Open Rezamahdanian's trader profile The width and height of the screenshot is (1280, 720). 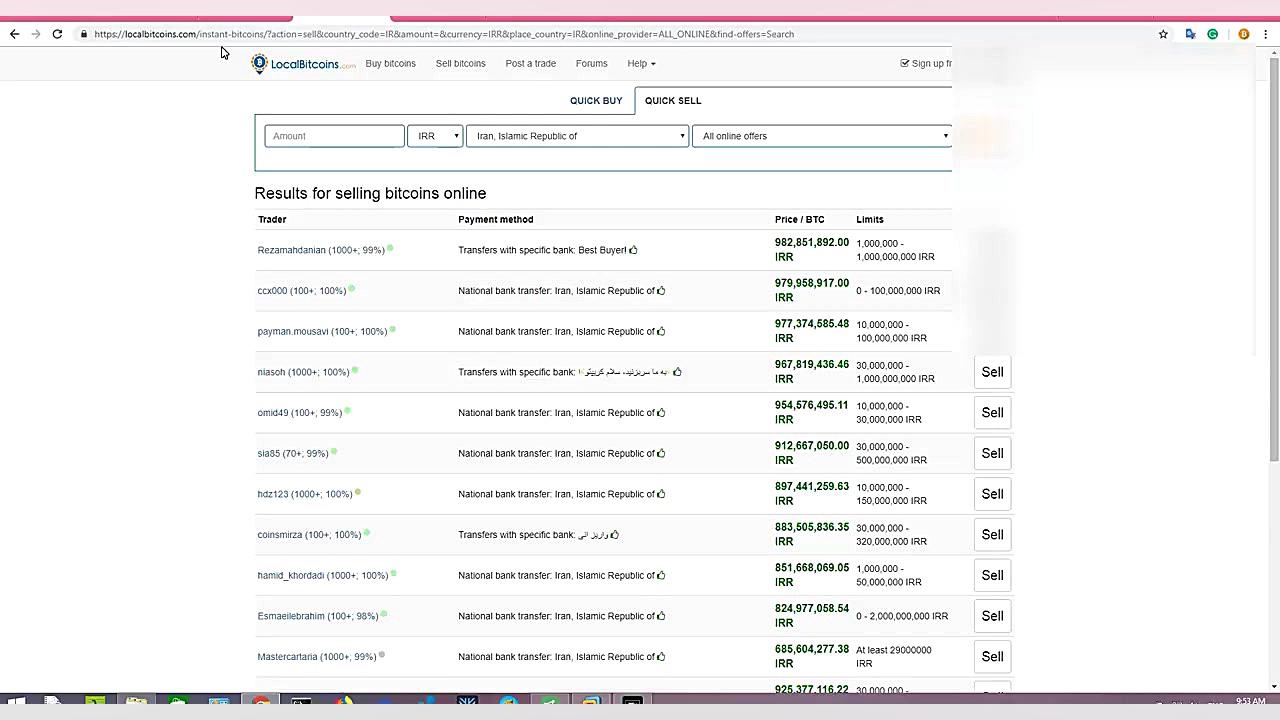[321, 250]
